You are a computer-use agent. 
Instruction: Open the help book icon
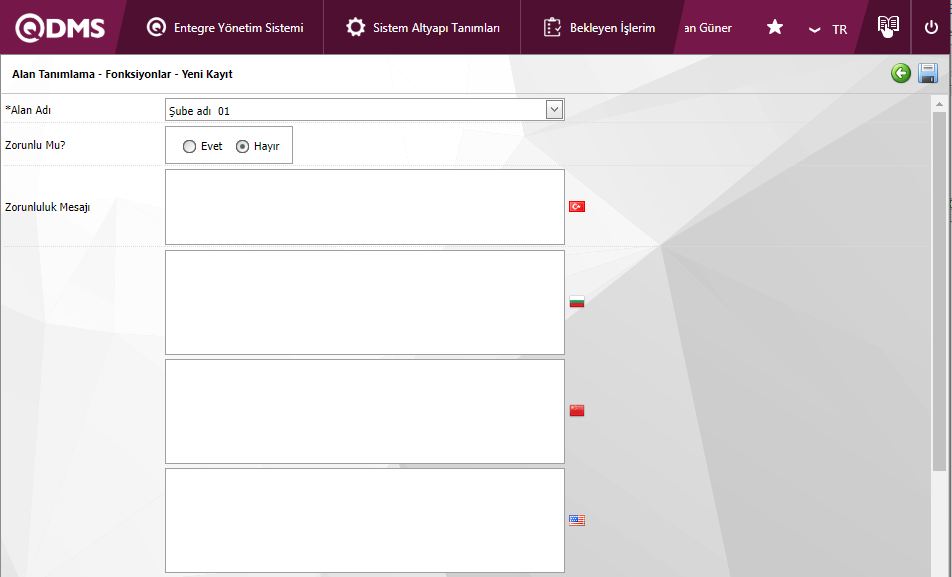point(888,27)
